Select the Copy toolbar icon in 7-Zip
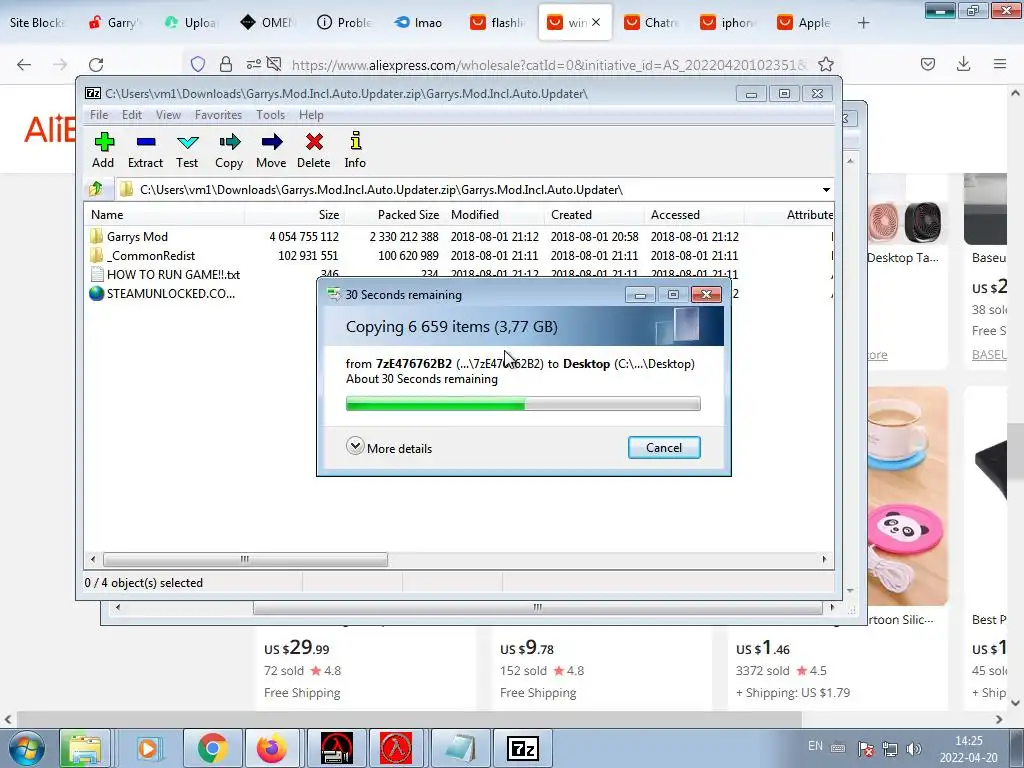The width and height of the screenshot is (1024, 768). [x=229, y=150]
